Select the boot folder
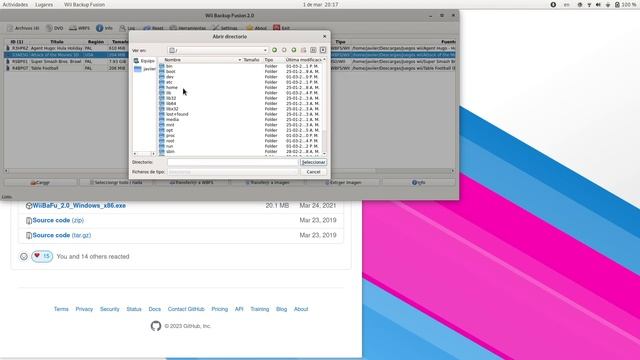The image size is (640, 360). 171,71
